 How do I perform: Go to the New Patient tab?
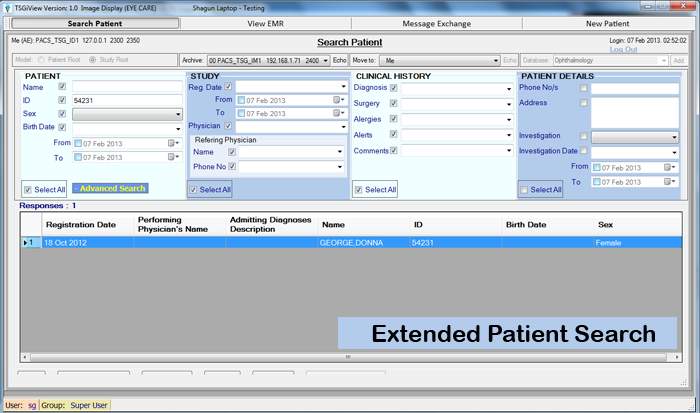pos(607,23)
